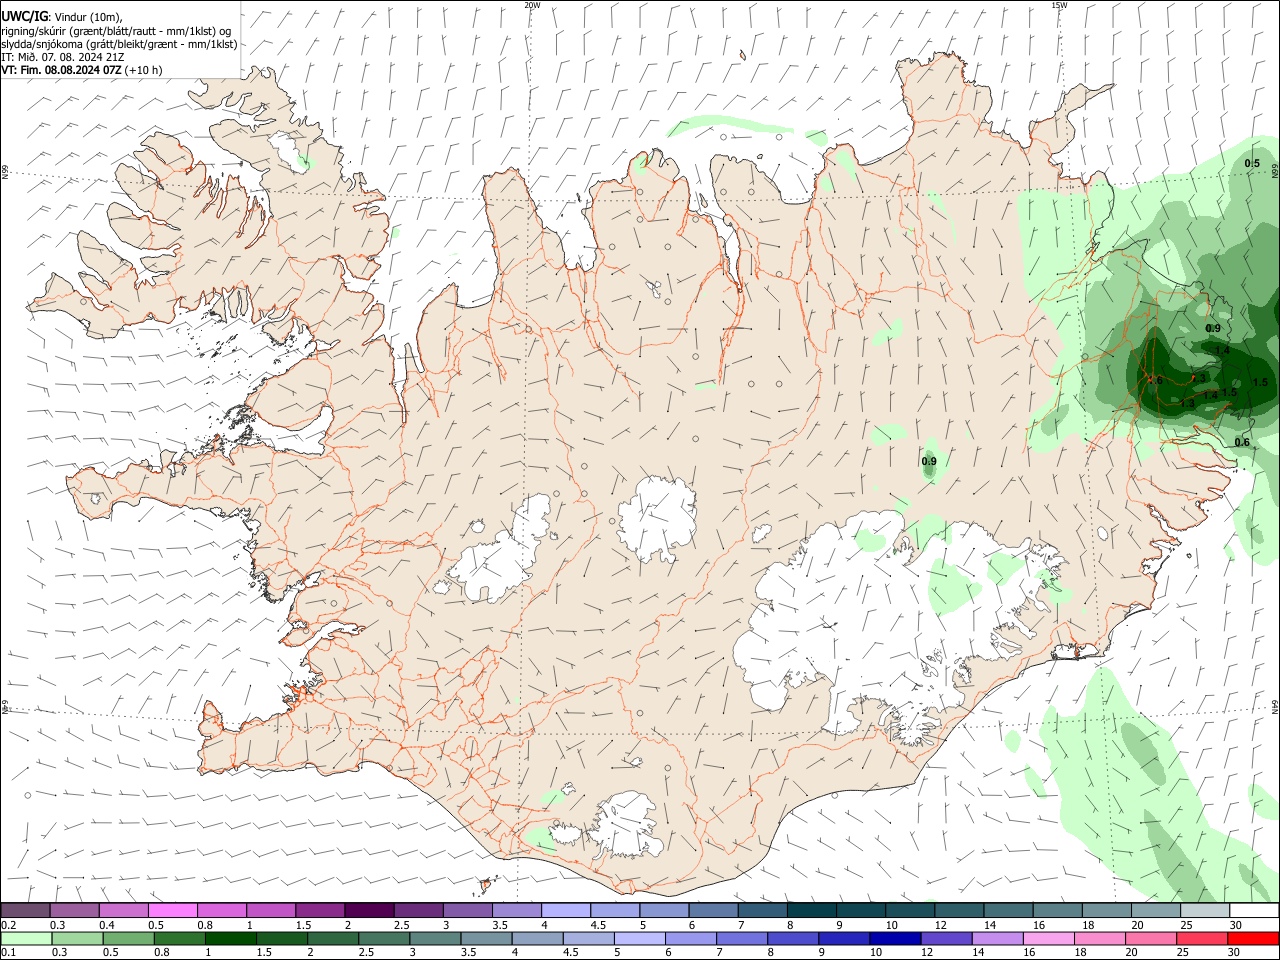
Task: Pick the 2.5 grey-green swatch in lower legend
Action: (383, 938)
